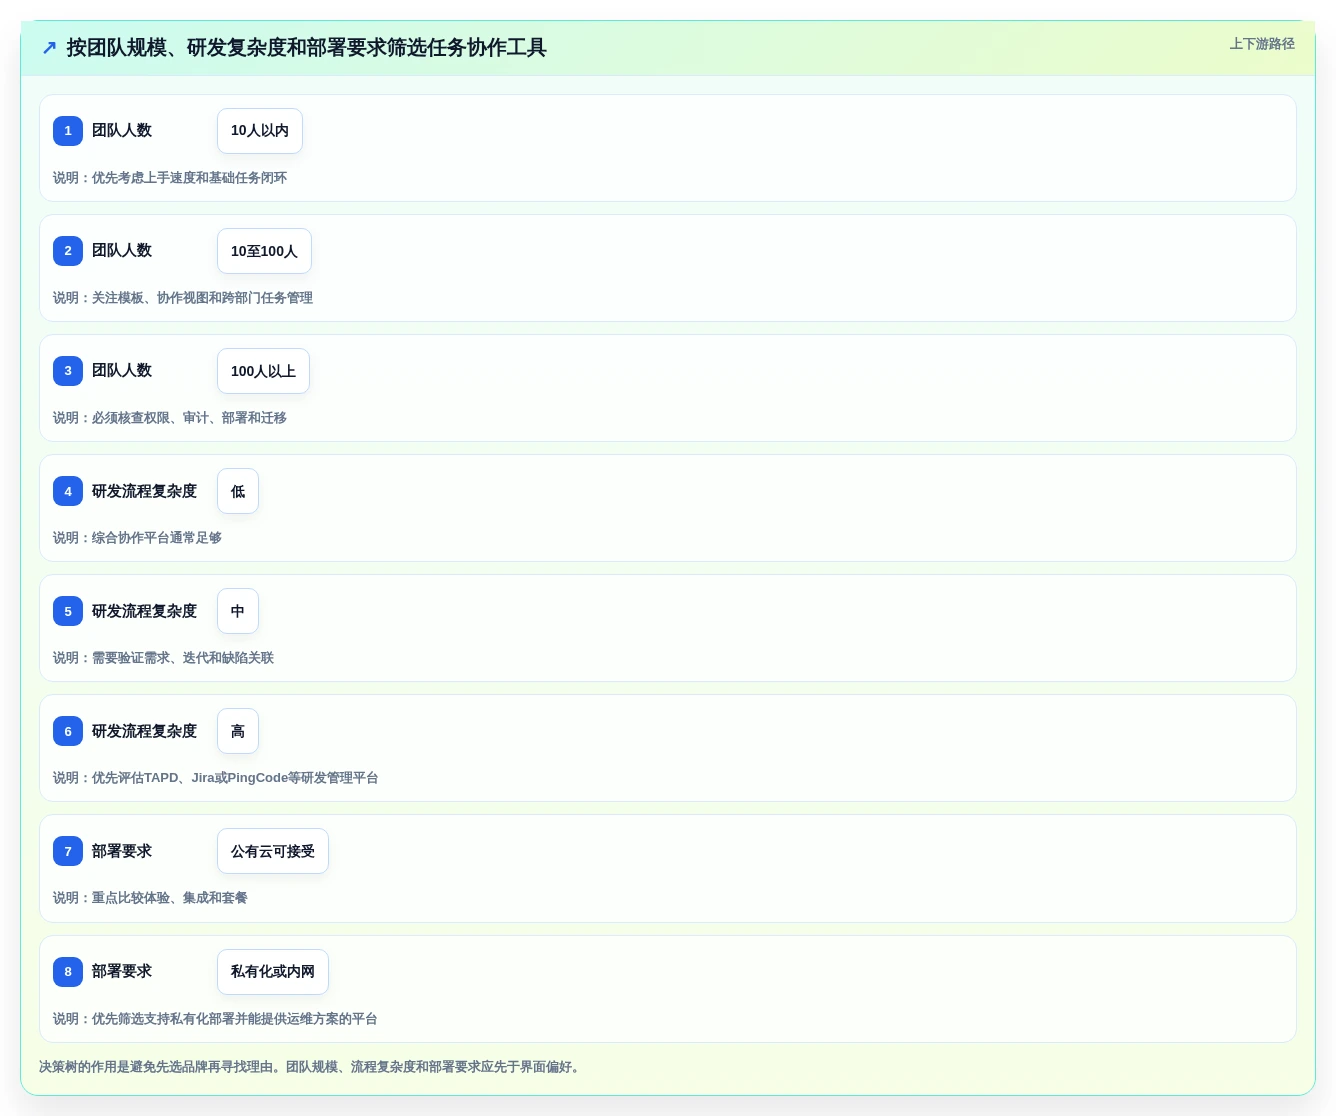Click step number badge 6
The width and height of the screenshot is (1336, 1116).
point(68,731)
